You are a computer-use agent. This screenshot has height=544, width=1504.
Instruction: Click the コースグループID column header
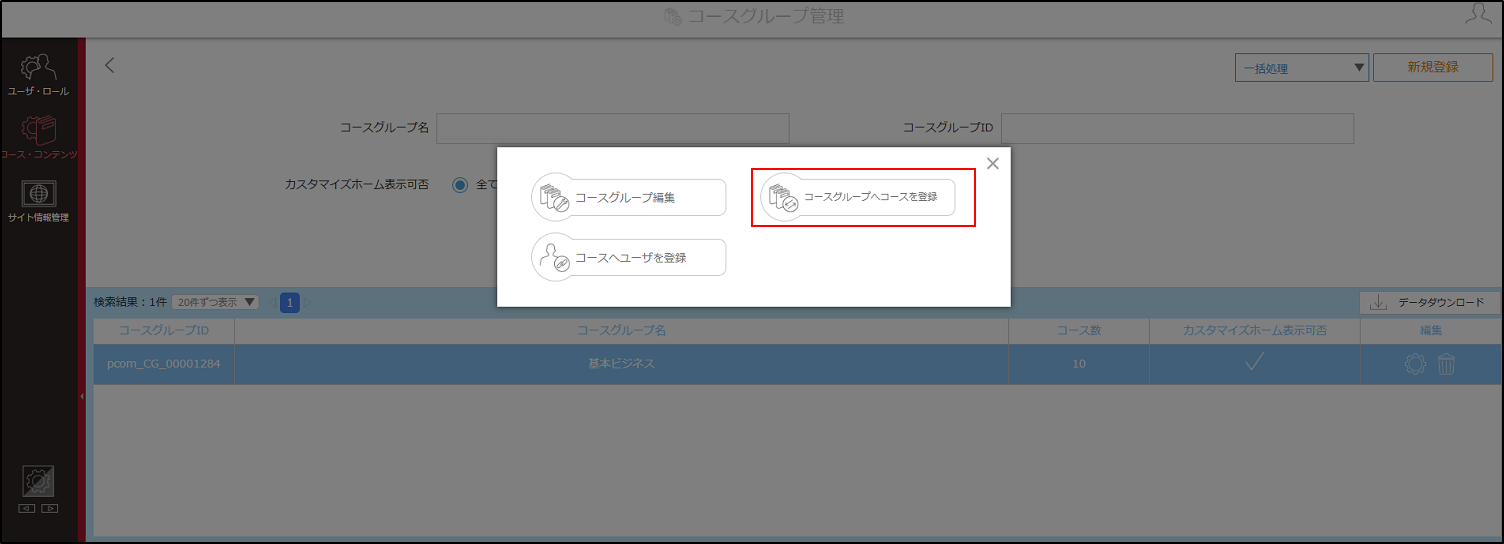[x=164, y=330]
